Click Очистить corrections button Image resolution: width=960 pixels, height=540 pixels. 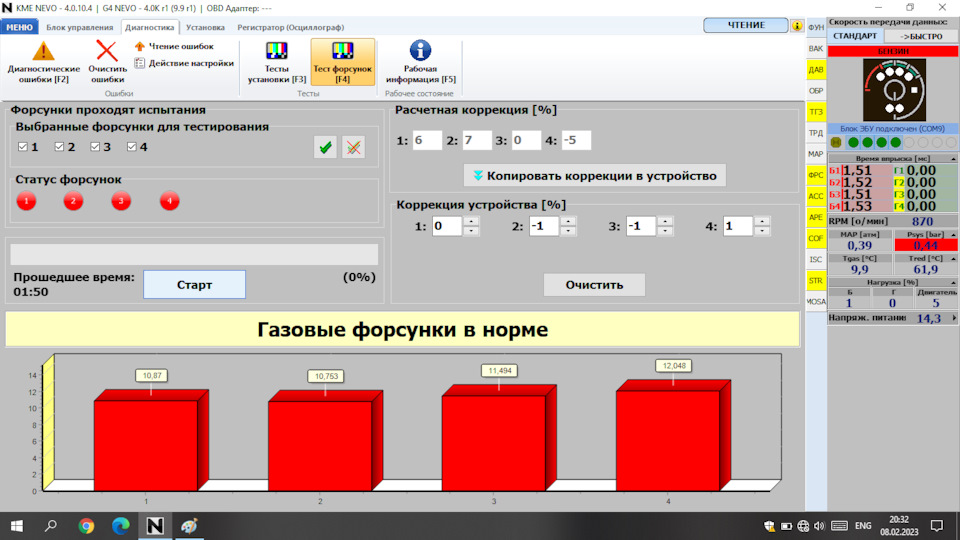coord(594,285)
